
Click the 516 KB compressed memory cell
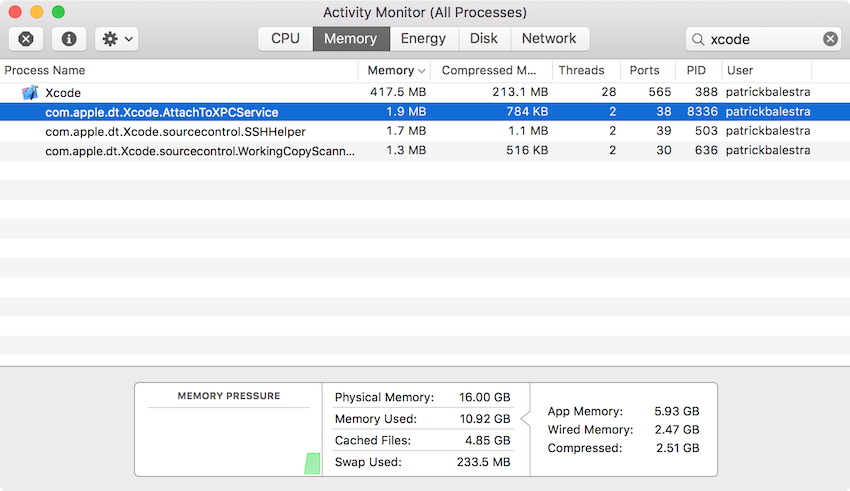click(x=527, y=151)
